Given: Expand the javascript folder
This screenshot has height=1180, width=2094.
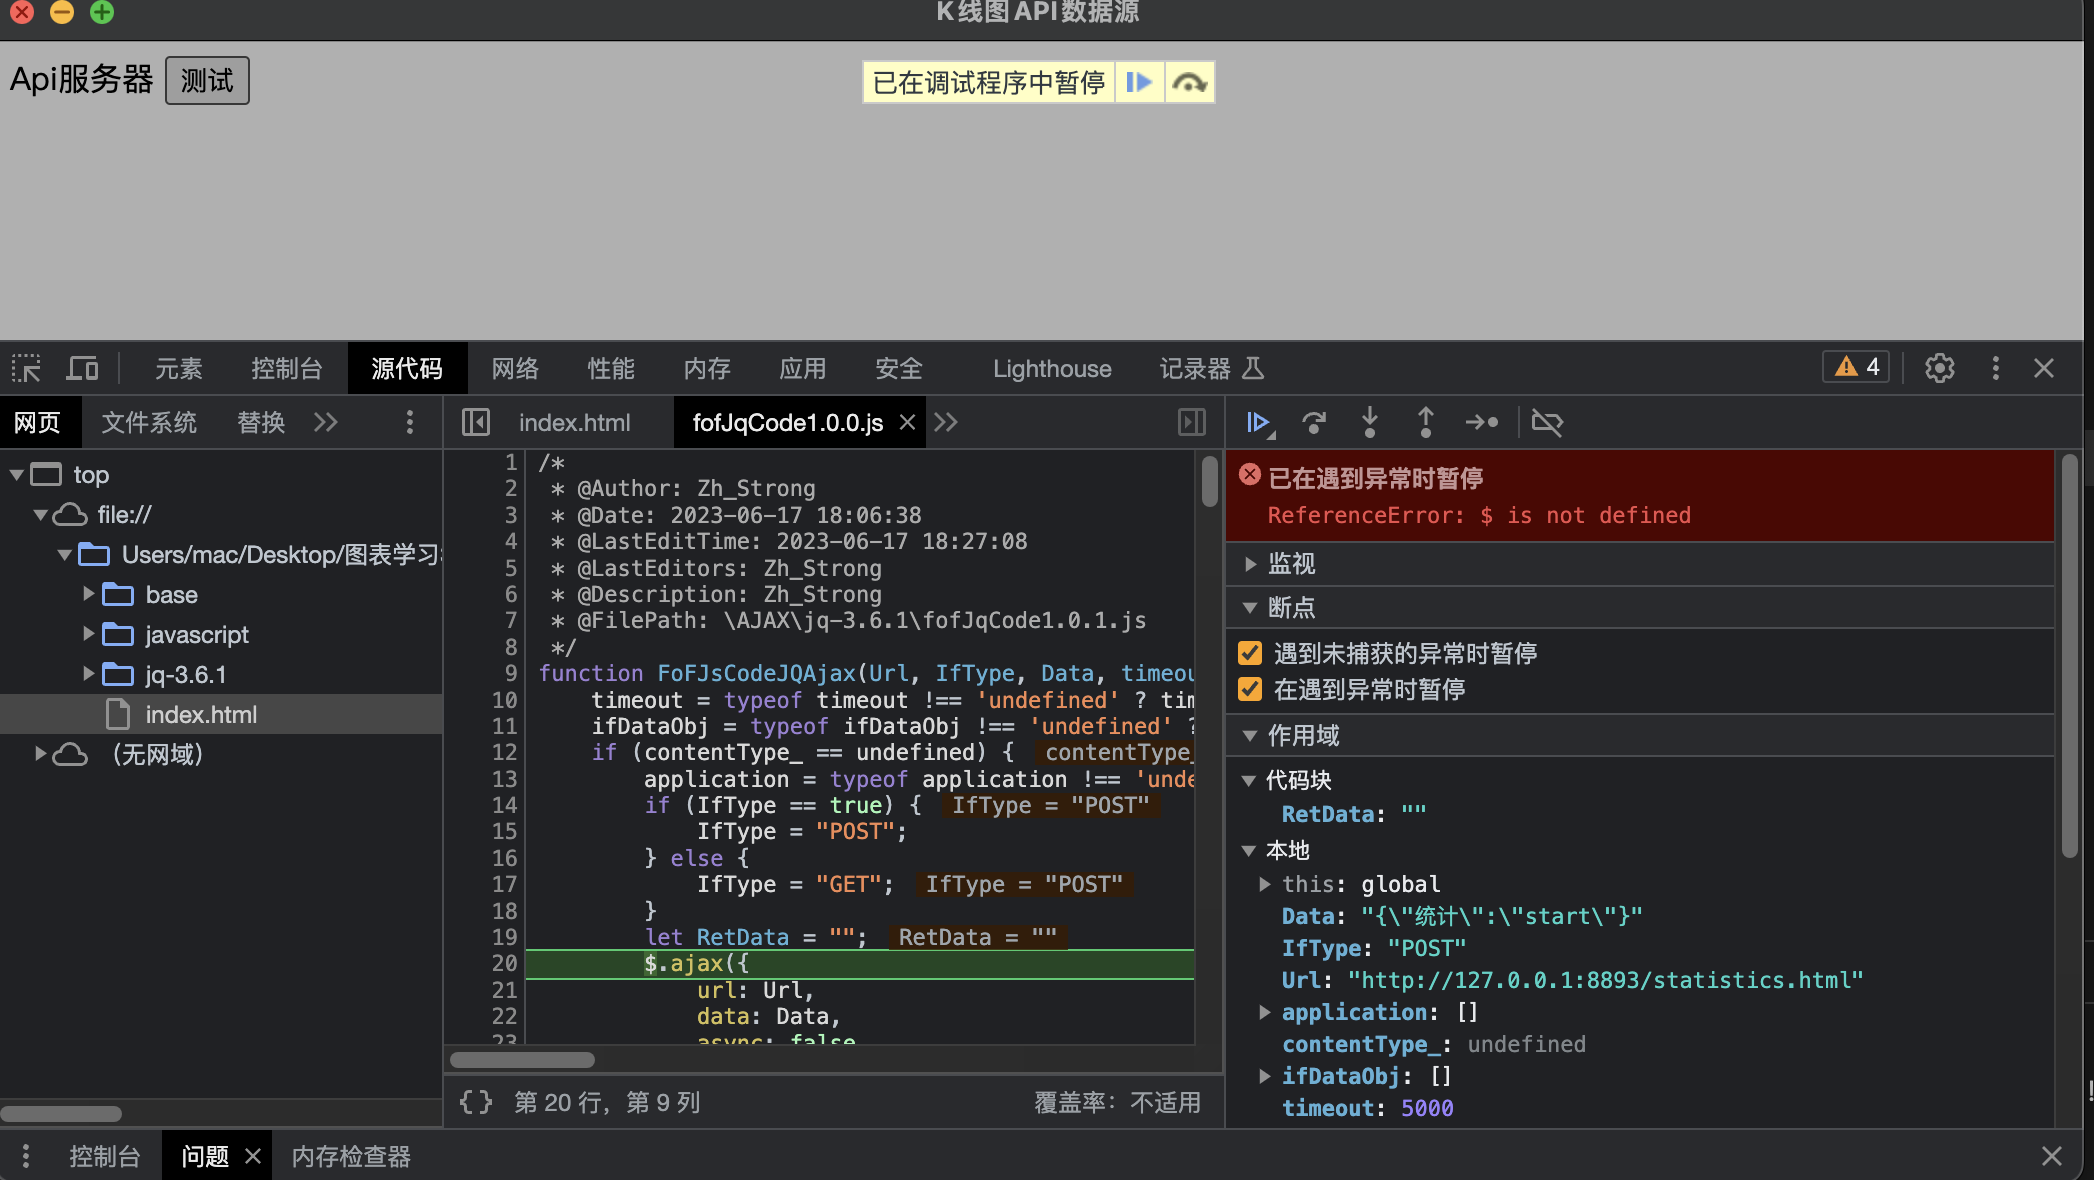Looking at the screenshot, I should pyautogui.click(x=88, y=634).
